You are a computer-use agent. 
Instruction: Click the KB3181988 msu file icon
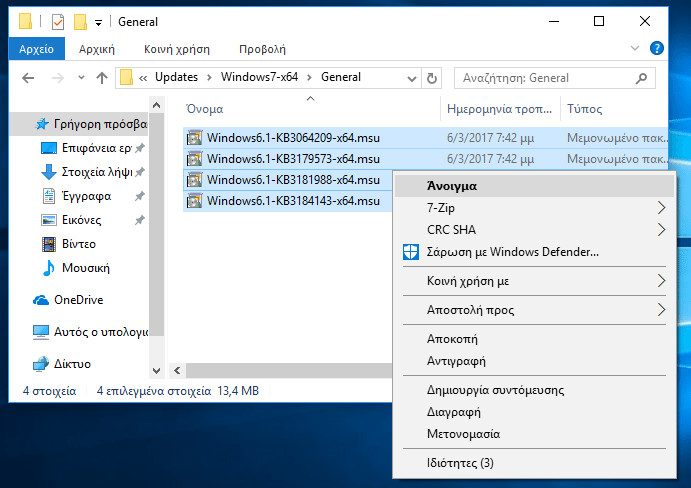click(x=194, y=180)
